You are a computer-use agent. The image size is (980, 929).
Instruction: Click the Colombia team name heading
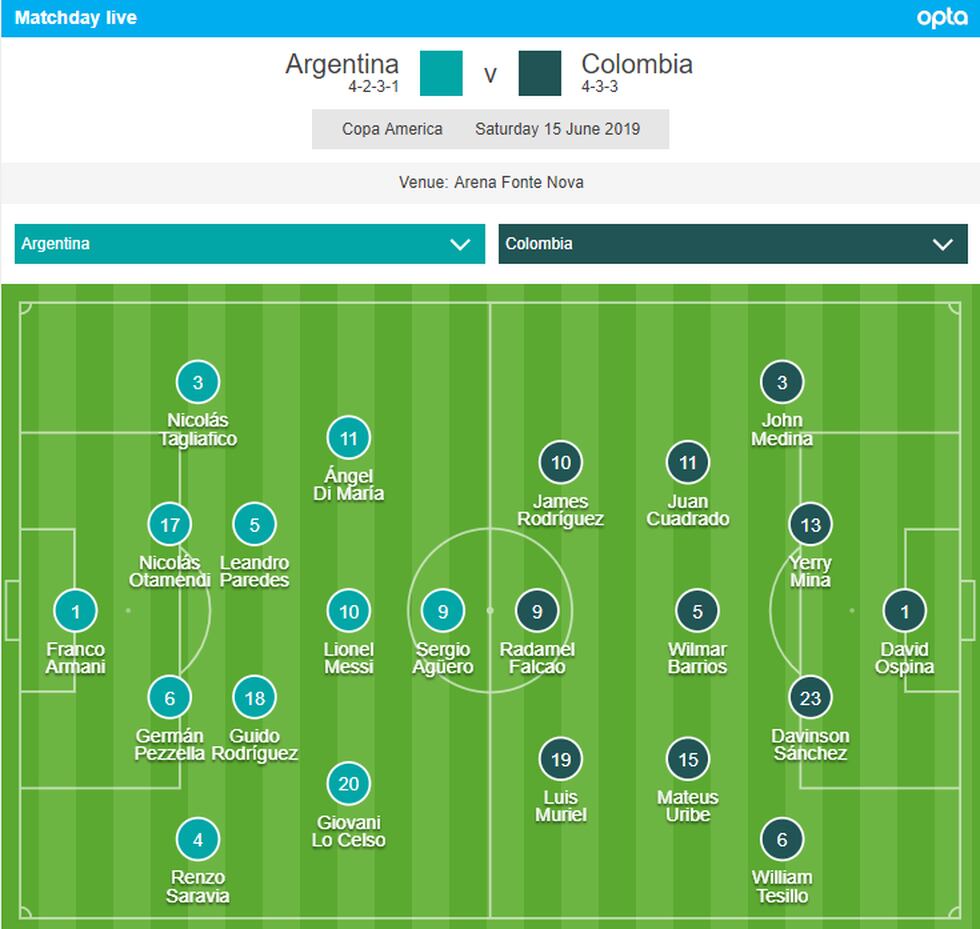tap(637, 64)
